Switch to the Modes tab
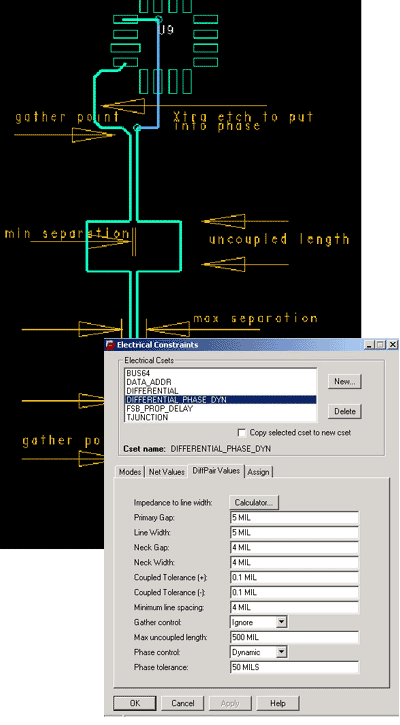Screen dimensions: 400x725 130,472
